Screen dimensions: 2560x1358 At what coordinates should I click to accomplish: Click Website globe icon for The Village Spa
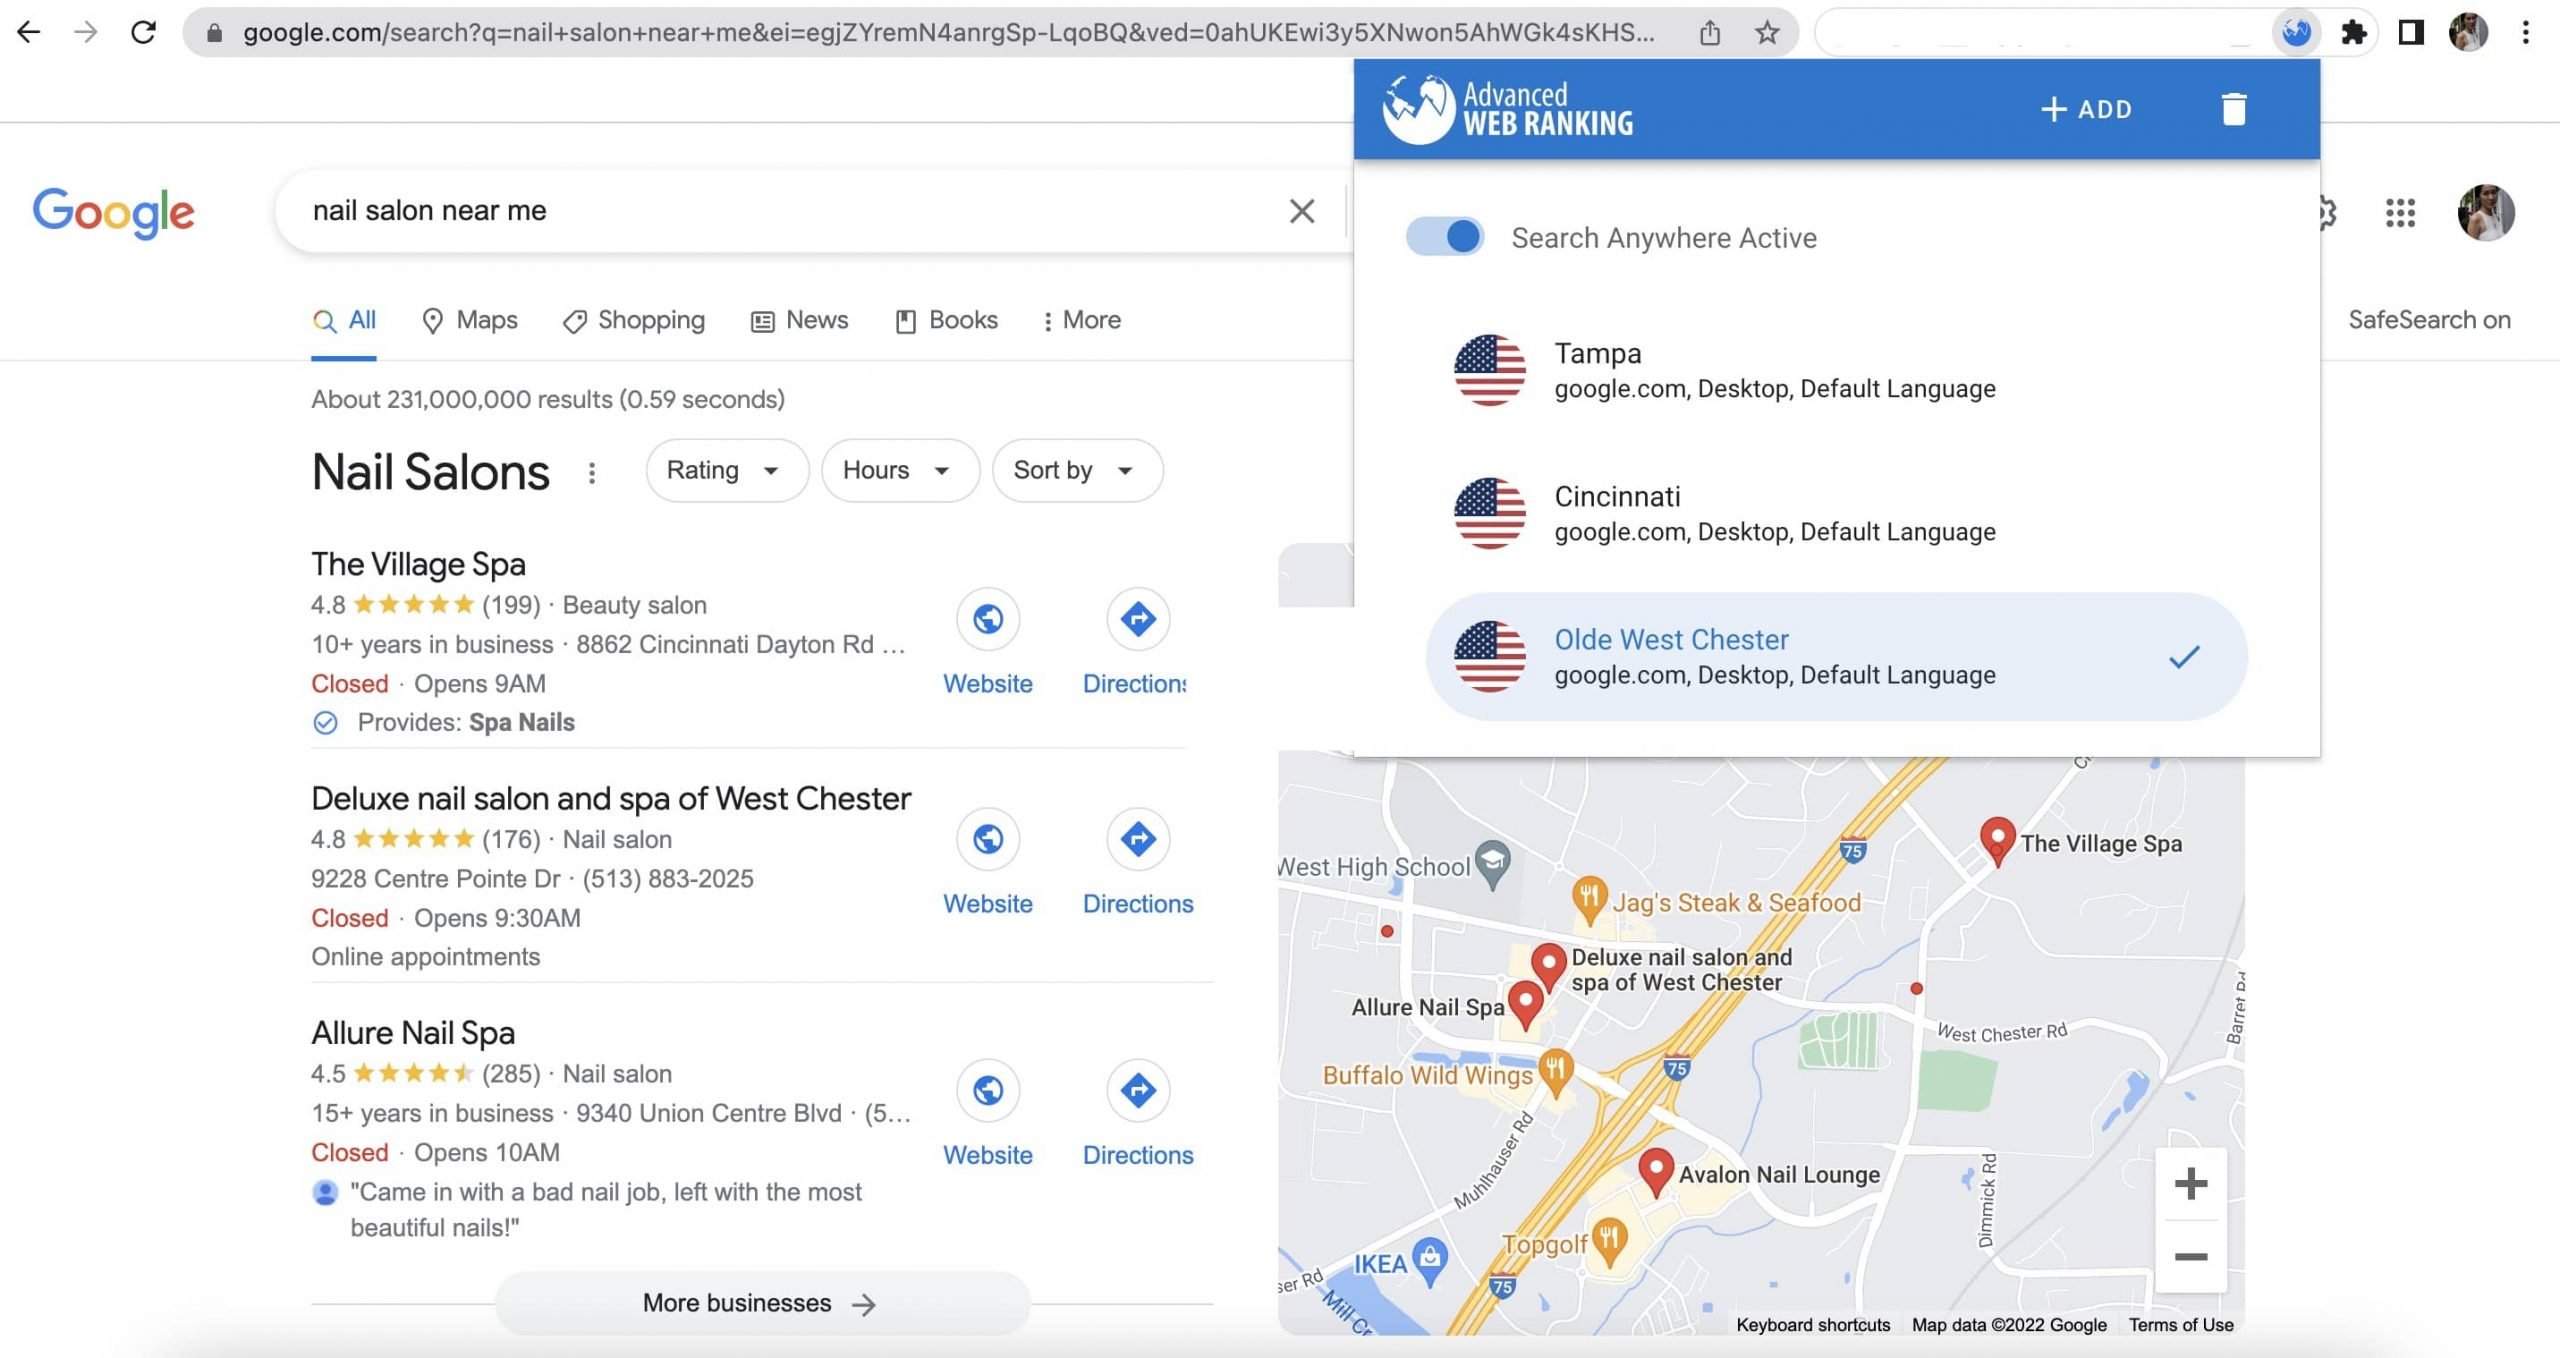pos(987,619)
